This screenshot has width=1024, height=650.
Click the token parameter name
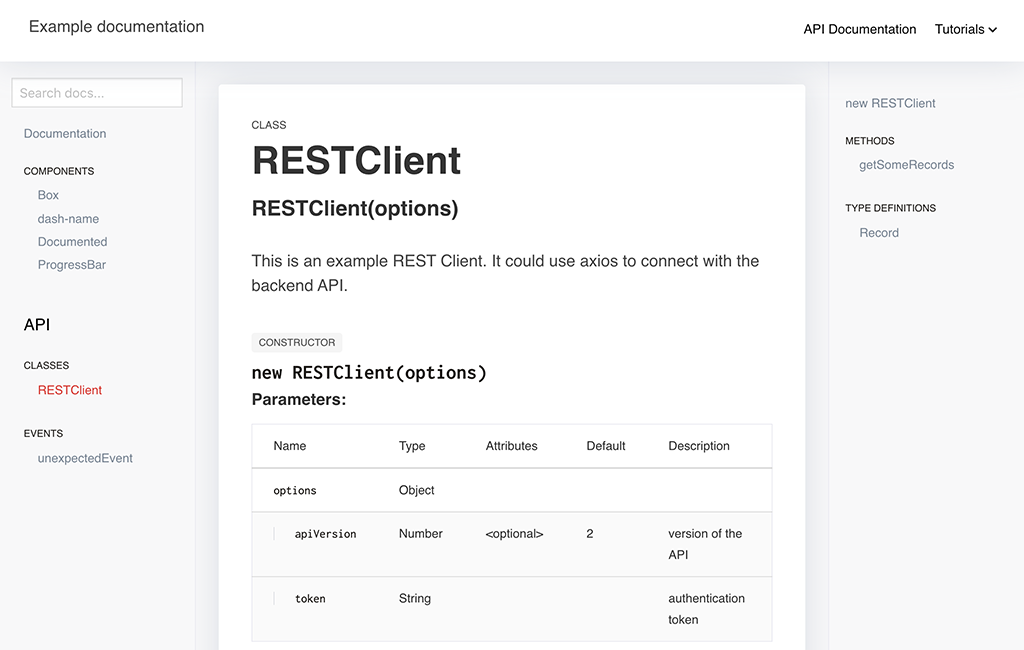310,599
